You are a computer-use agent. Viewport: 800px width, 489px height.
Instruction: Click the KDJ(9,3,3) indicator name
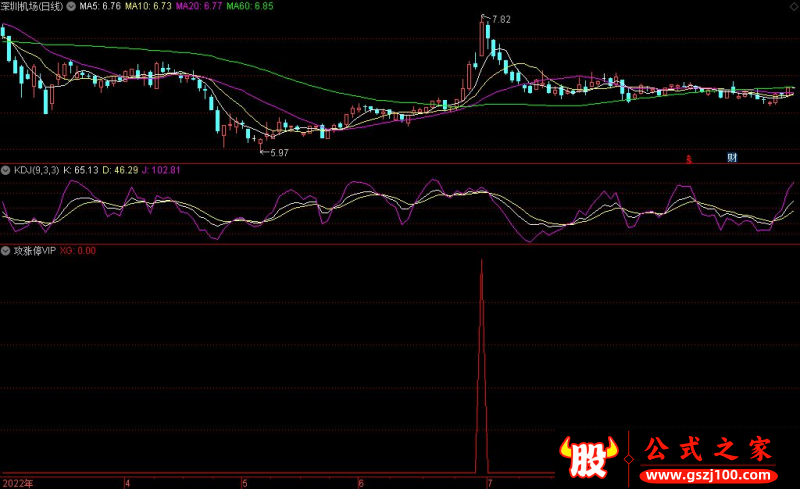36,170
